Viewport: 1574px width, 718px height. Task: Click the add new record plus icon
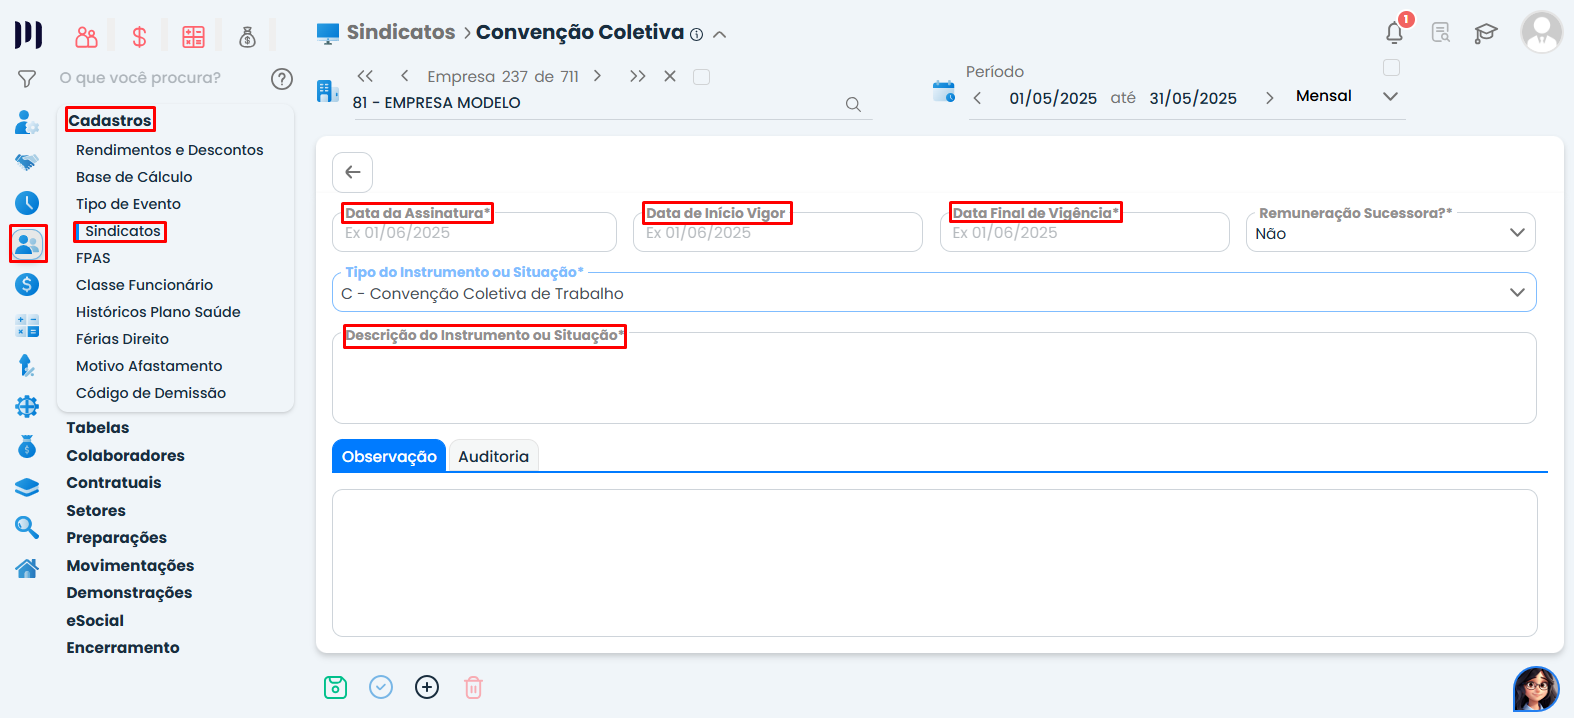pyautogui.click(x=427, y=687)
